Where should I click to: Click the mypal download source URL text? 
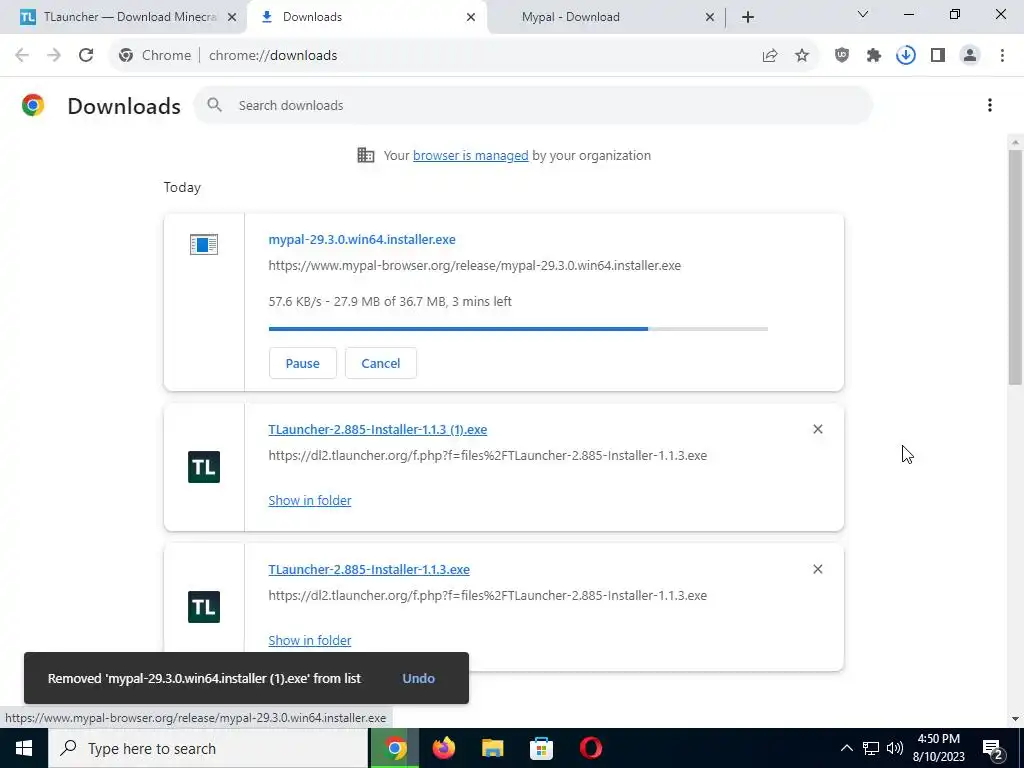tap(475, 266)
